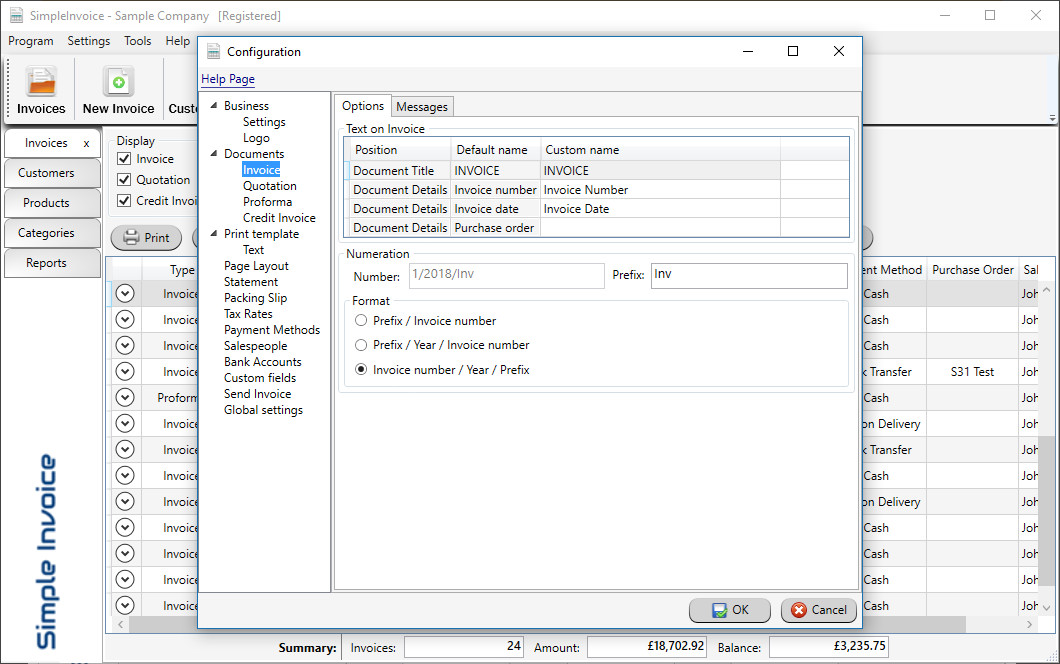Image resolution: width=1060 pixels, height=664 pixels.
Task: Open the Reports side tab
Action: click(53, 263)
